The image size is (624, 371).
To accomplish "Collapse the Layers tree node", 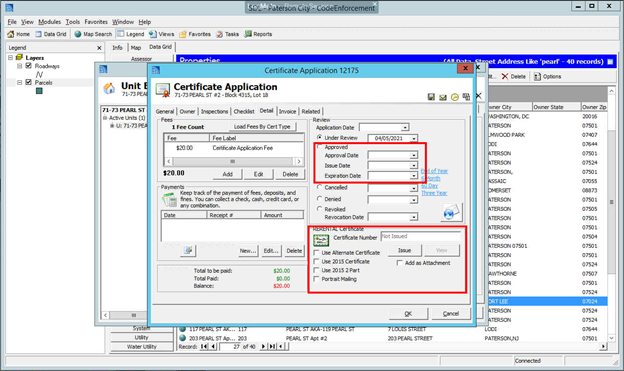I will 11,58.
